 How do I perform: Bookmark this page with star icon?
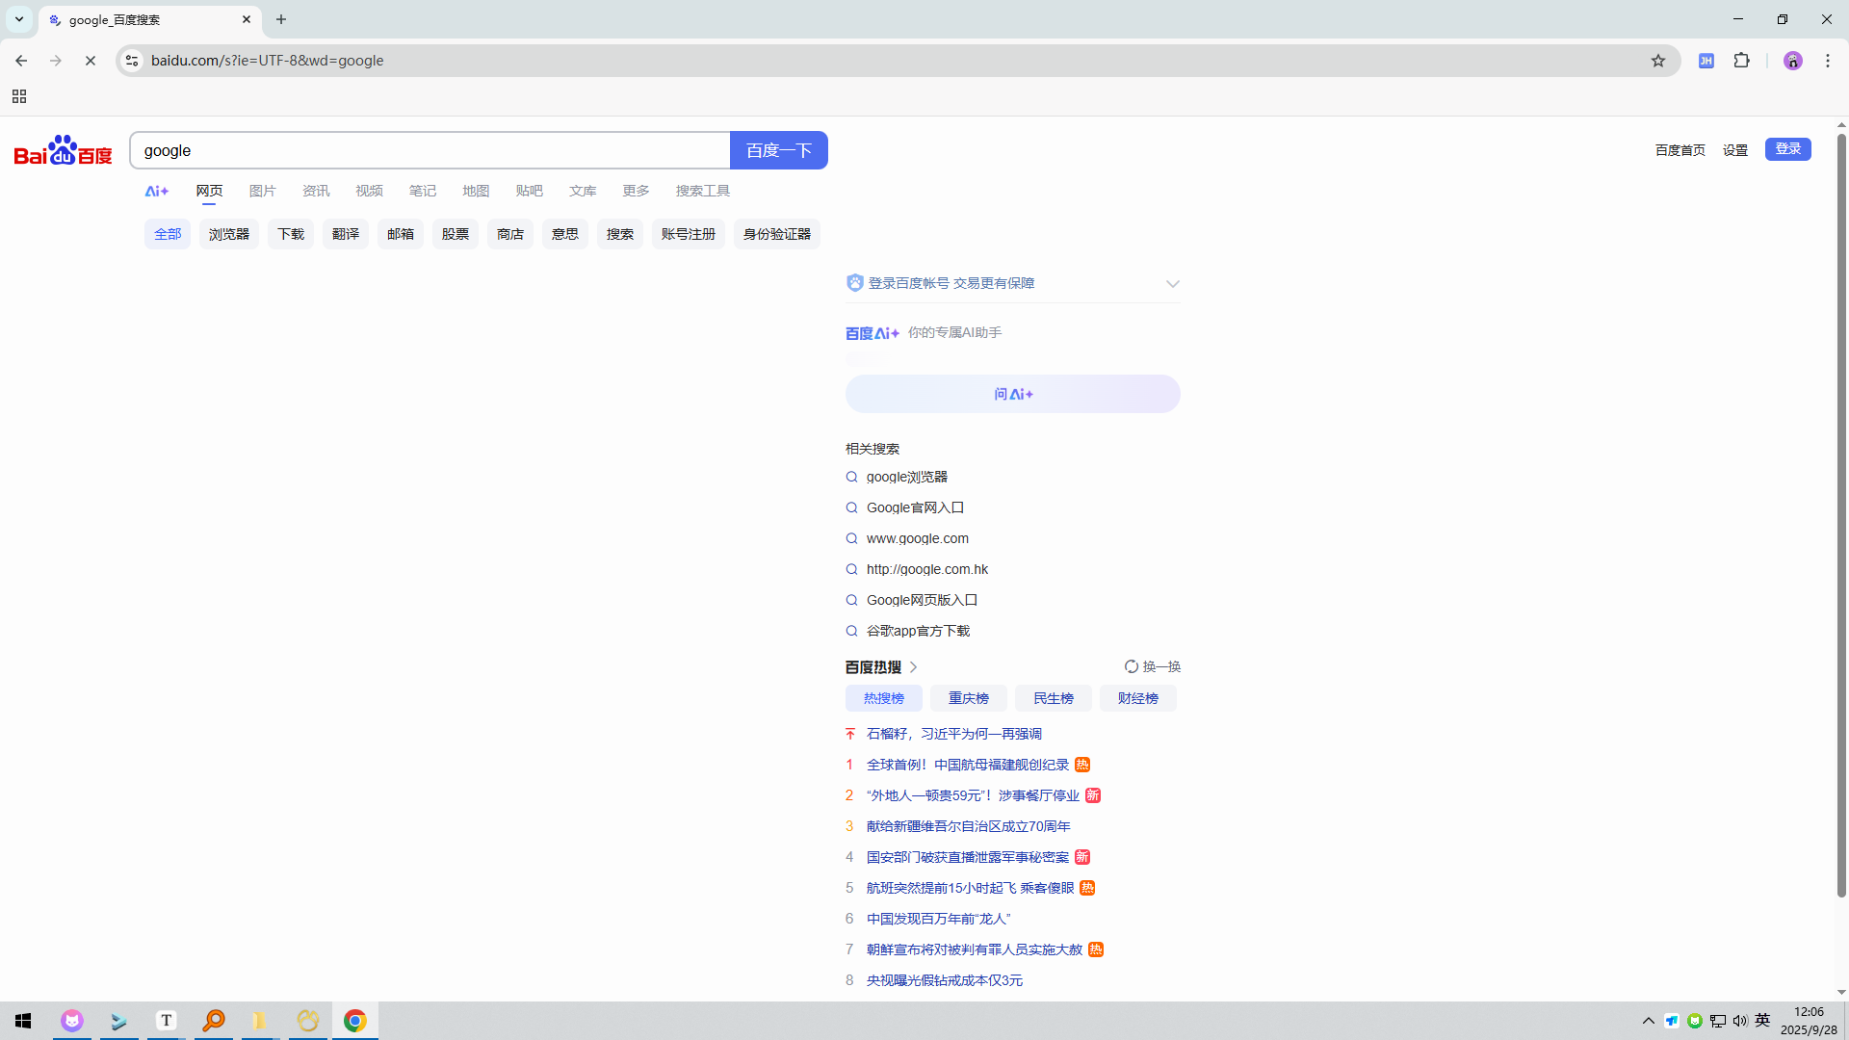[1658, 61]
